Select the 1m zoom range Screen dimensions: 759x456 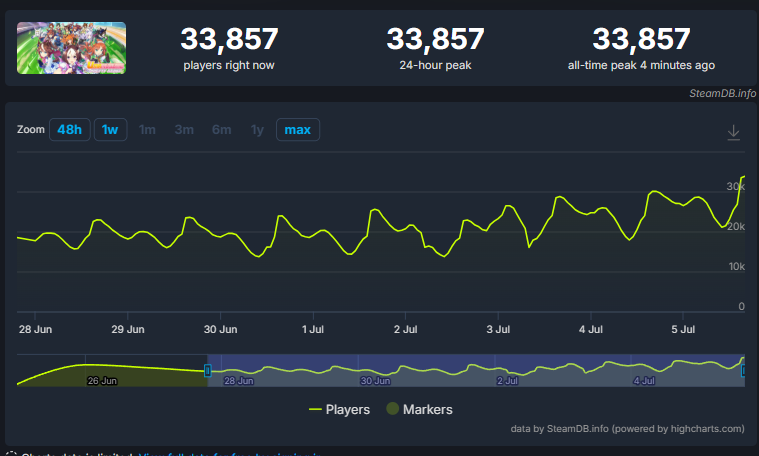coord(147,130)
